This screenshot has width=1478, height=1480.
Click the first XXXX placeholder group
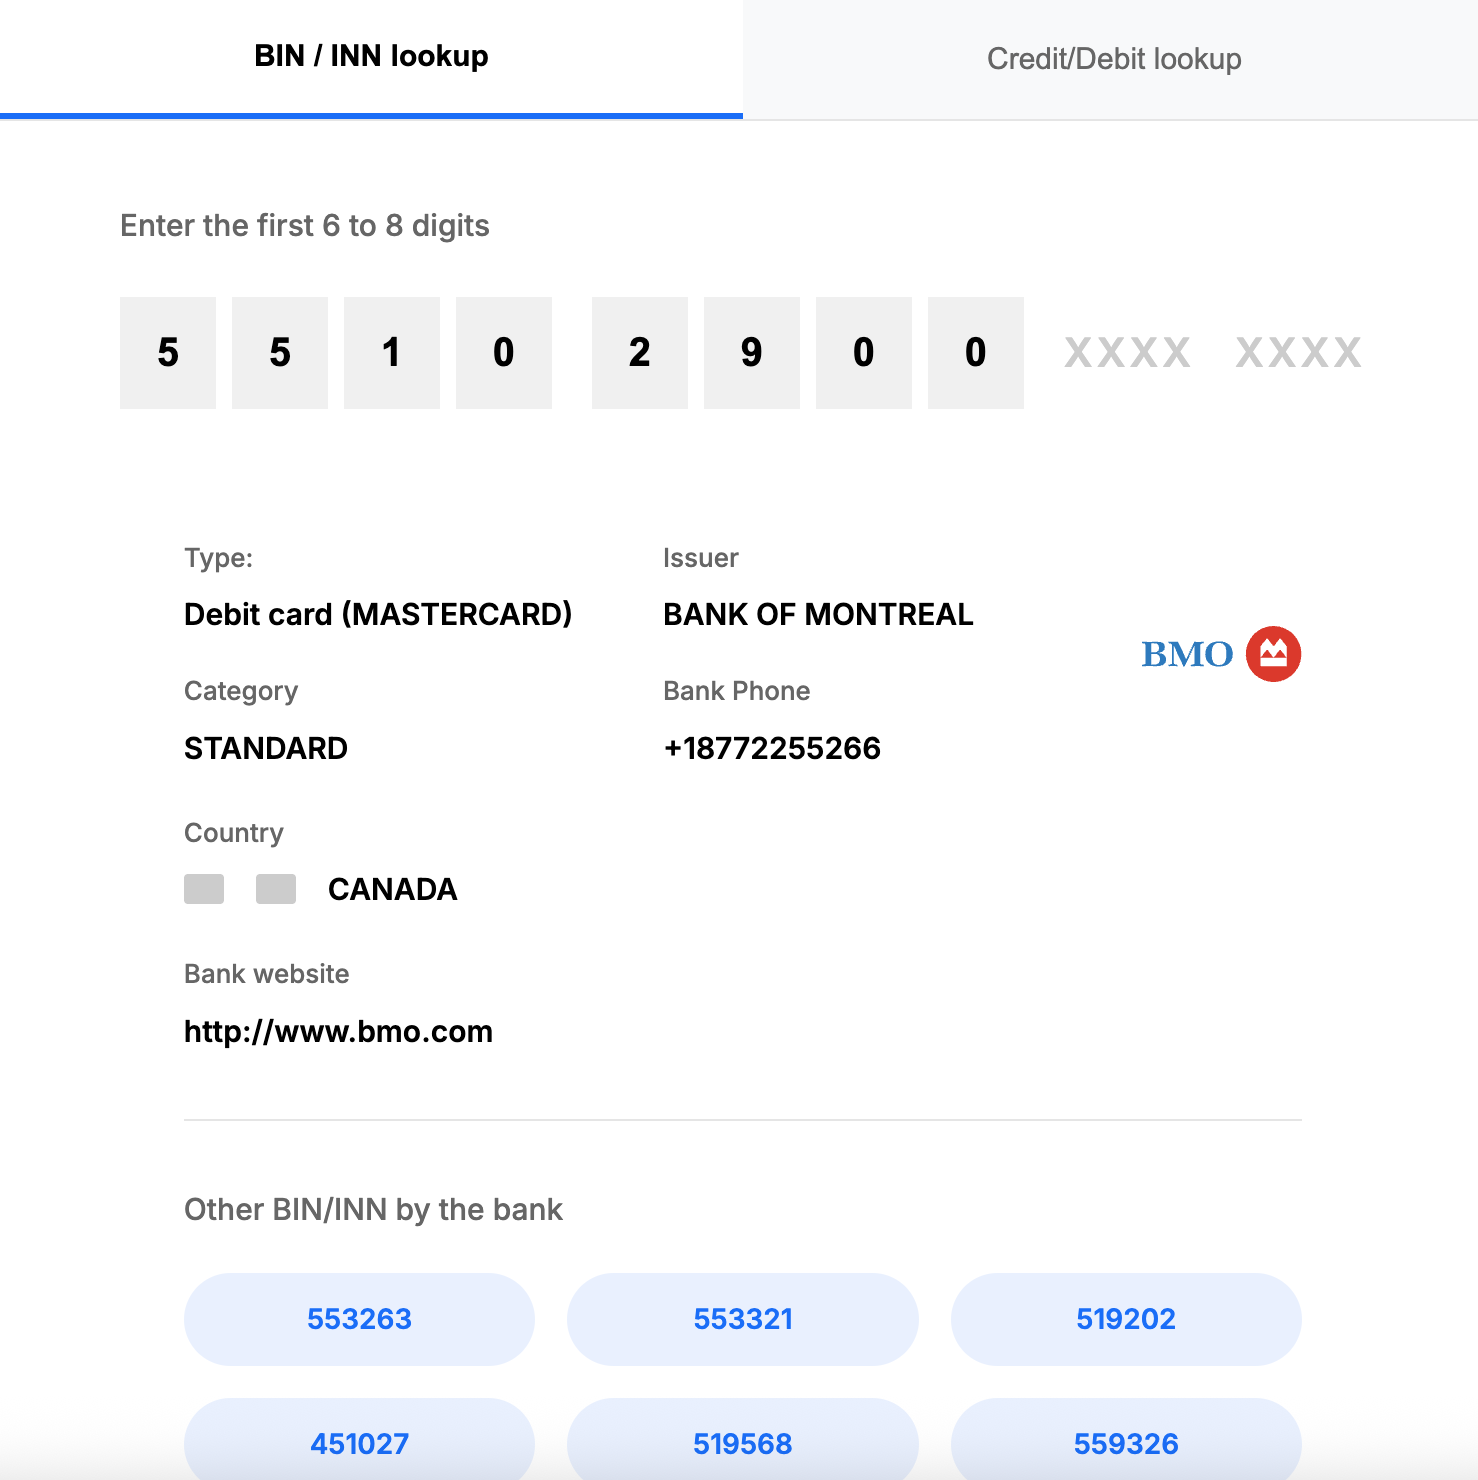[1127, 353]
